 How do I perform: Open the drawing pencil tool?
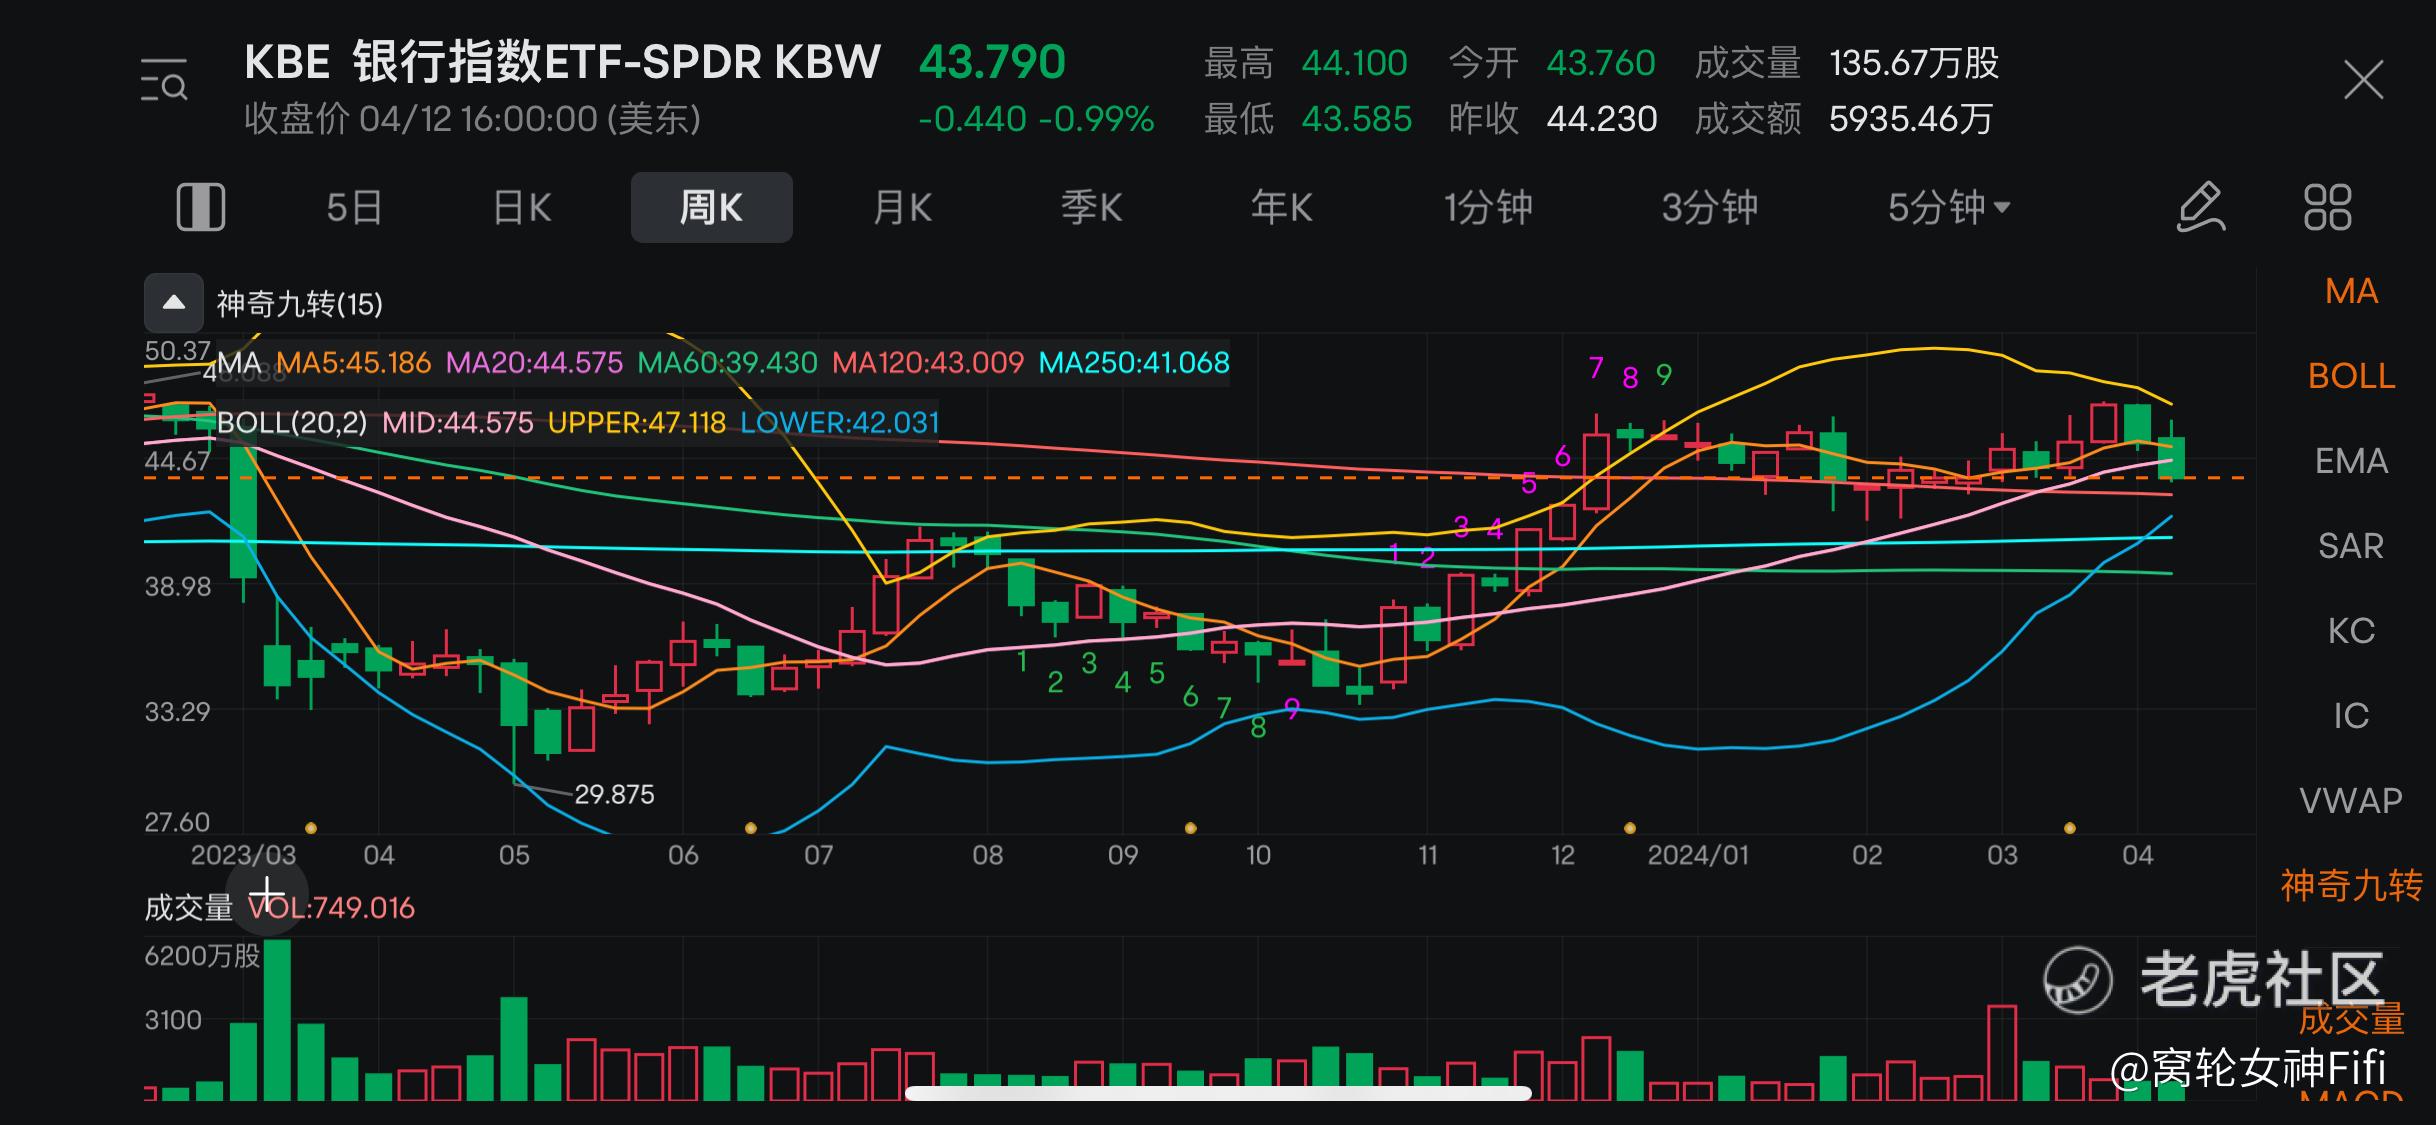click(x=2200, y=207)
